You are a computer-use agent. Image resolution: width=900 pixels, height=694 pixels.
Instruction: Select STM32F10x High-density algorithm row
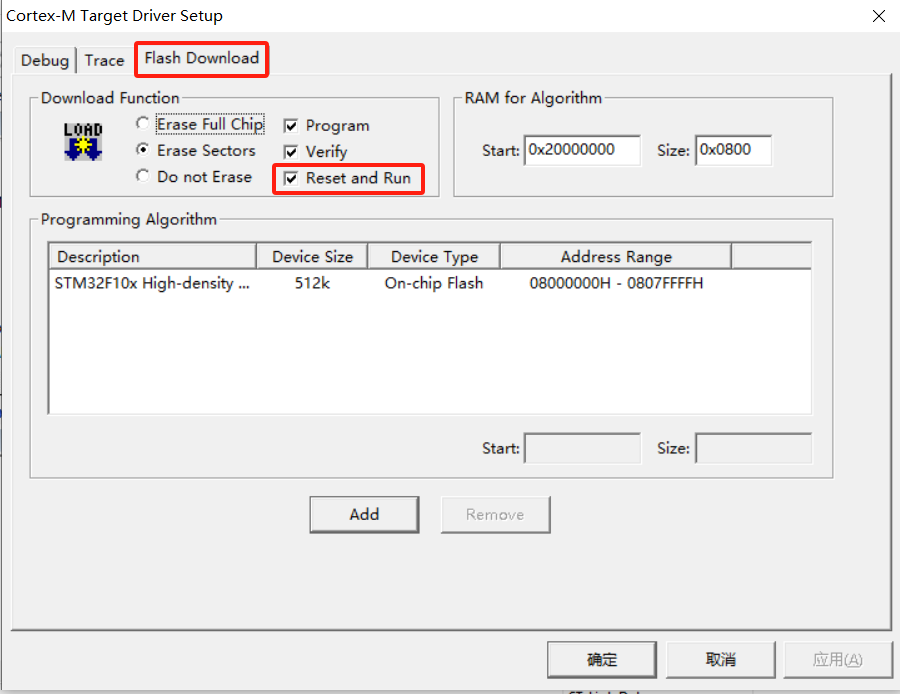click(430, 283)
